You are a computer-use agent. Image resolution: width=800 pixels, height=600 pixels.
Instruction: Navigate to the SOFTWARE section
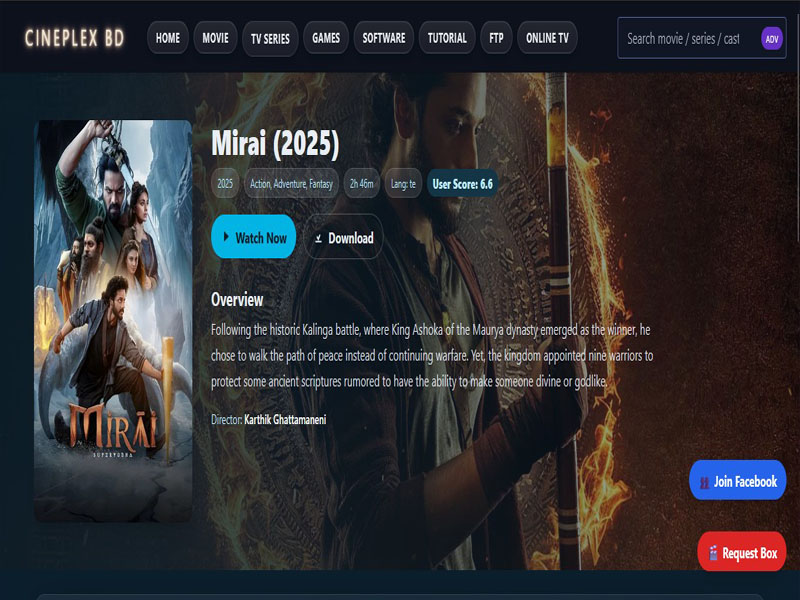coord(384,38)
